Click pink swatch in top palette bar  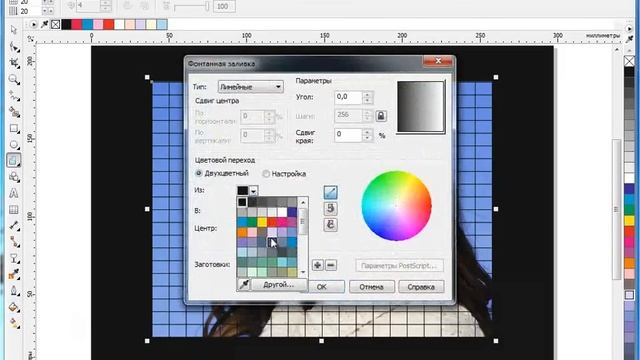[x=98, y=24]
